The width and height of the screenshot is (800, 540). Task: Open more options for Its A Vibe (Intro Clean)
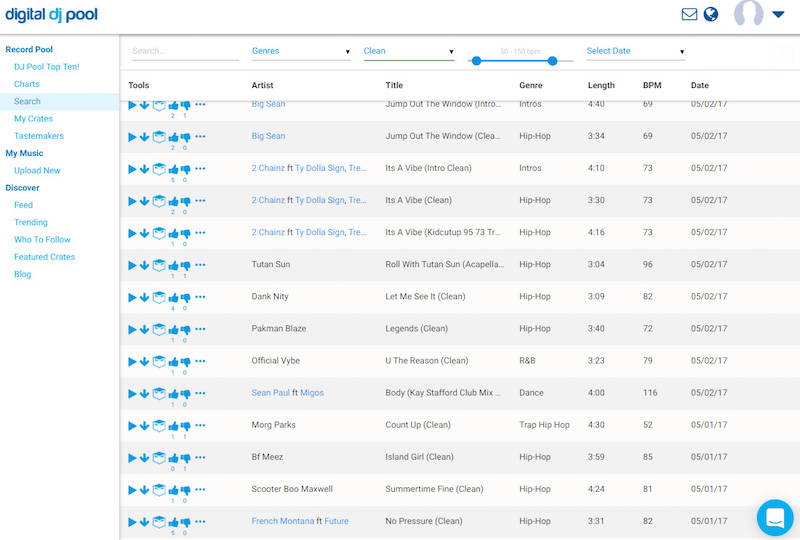click(x=200, y=168)
